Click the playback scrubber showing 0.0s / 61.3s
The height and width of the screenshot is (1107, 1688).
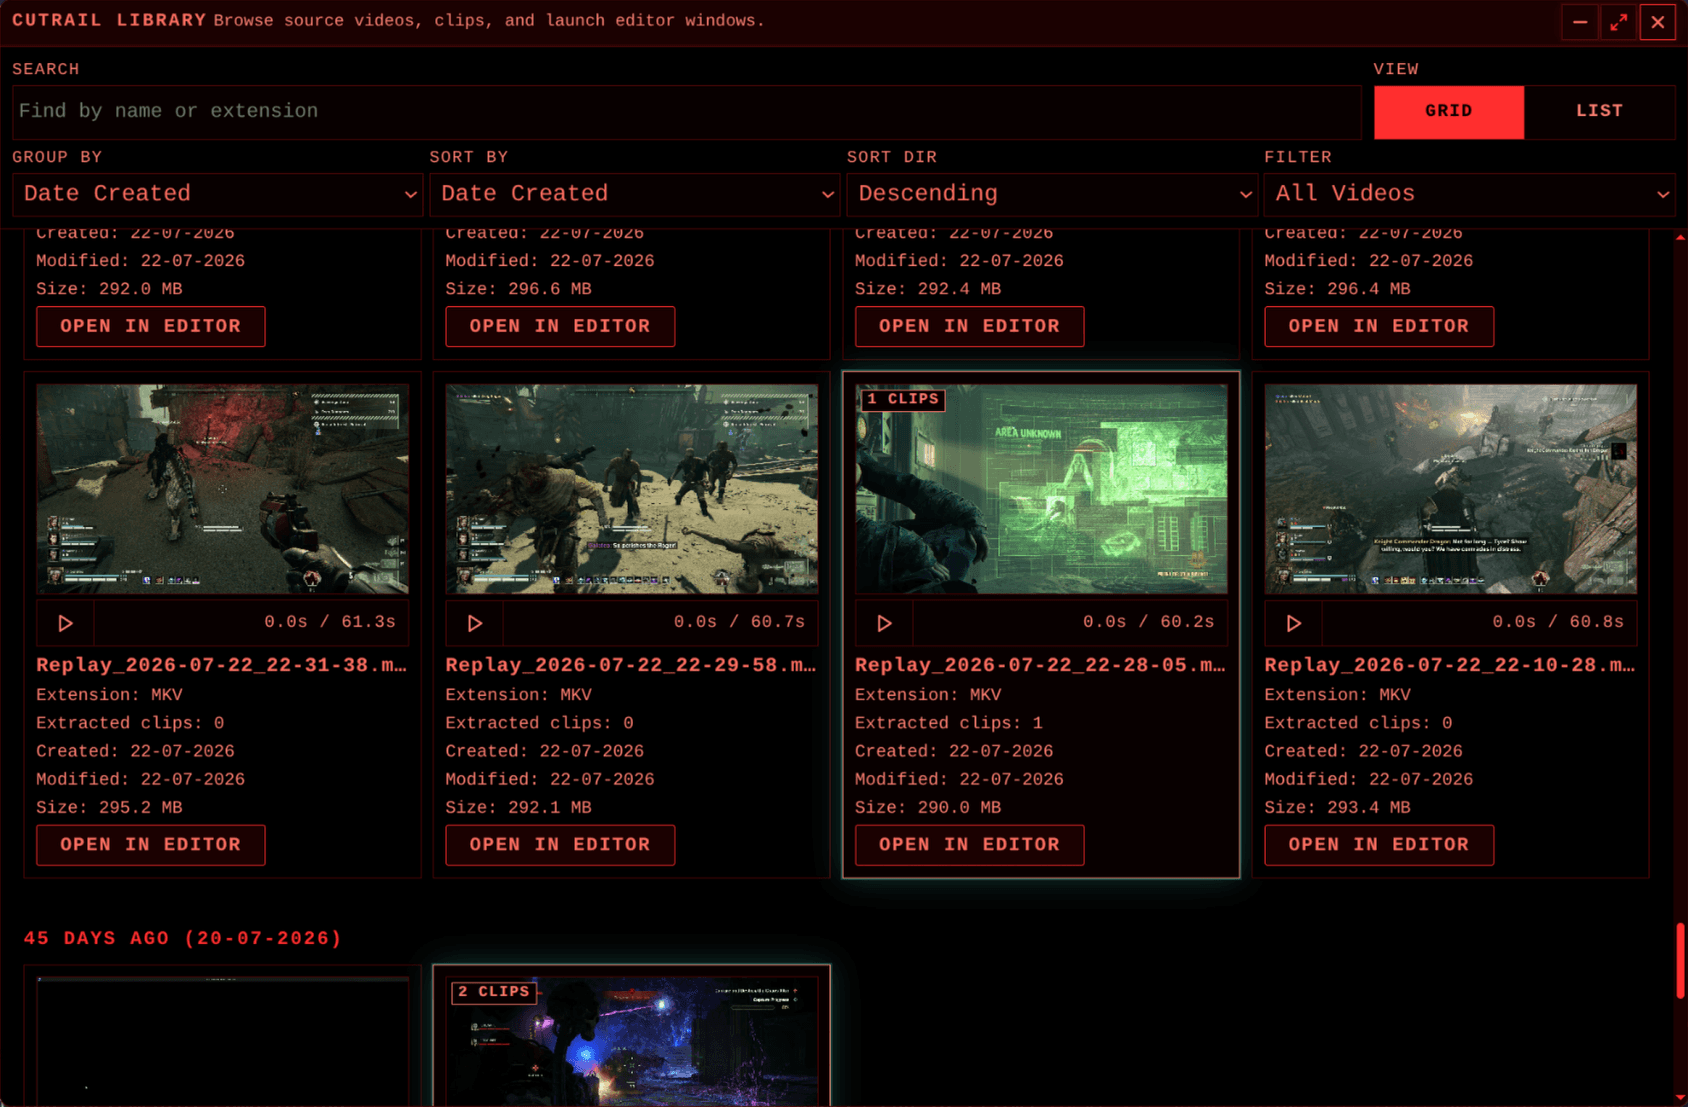click(251, 623)
